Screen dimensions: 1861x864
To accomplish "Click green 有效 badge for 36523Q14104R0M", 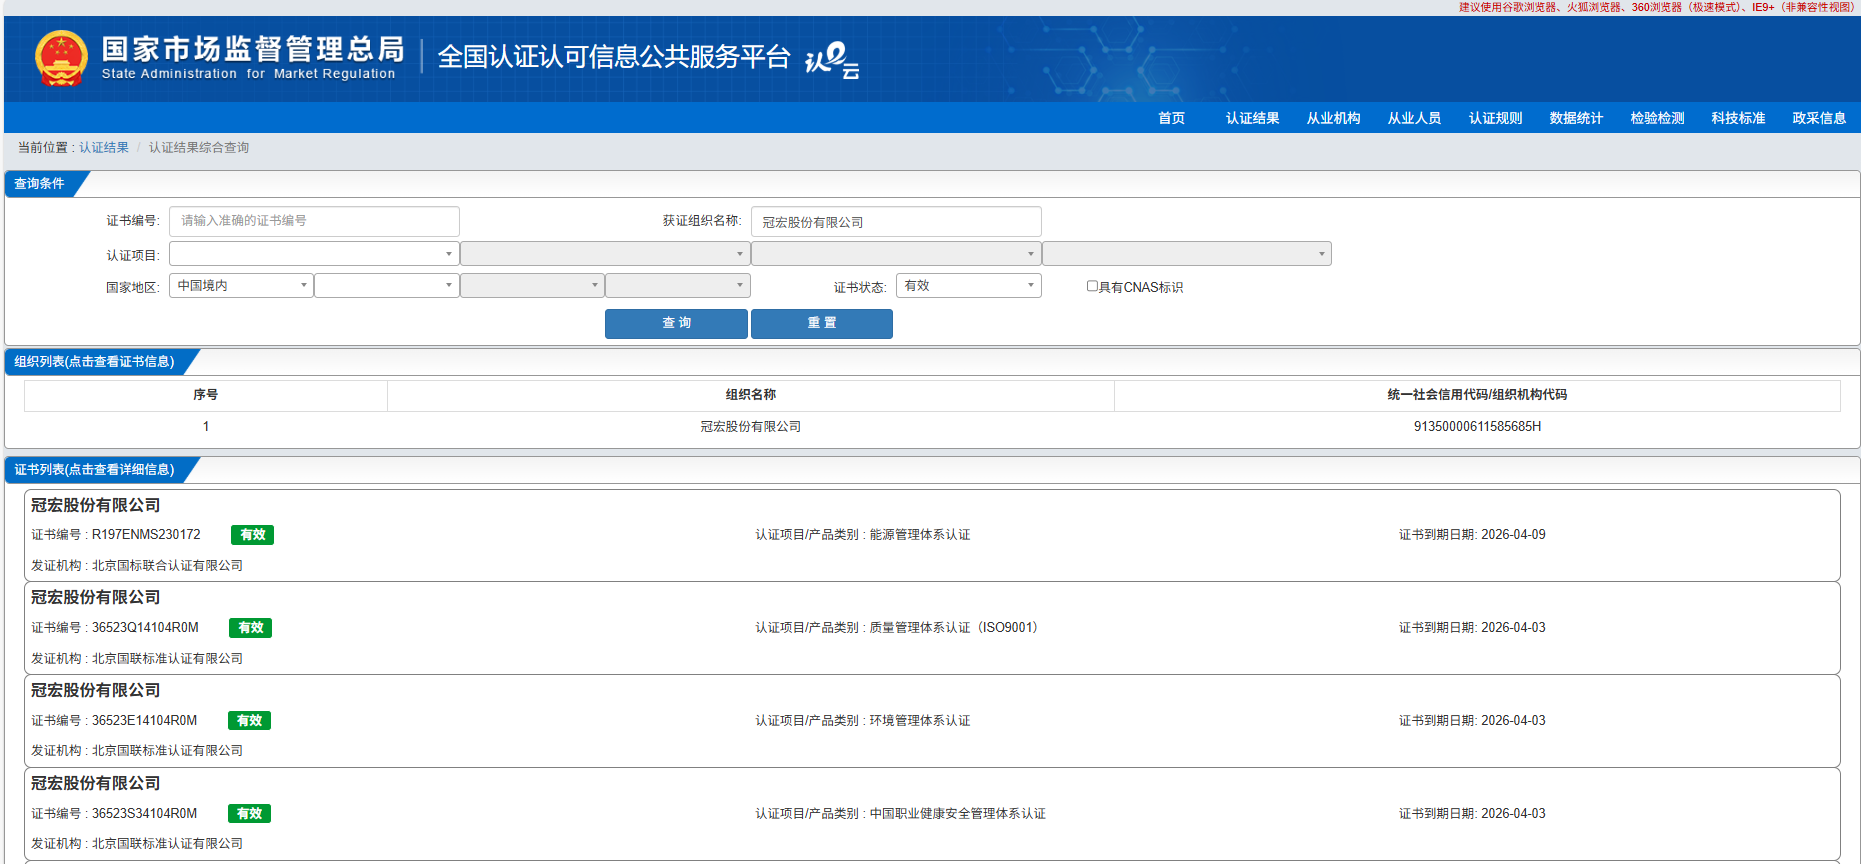I will click(250, 628).
